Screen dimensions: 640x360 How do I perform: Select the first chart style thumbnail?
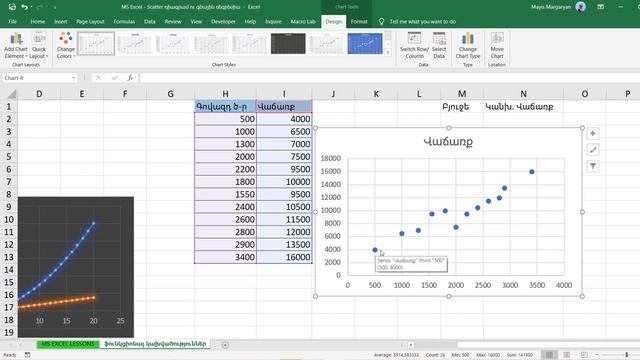(96, 44)
